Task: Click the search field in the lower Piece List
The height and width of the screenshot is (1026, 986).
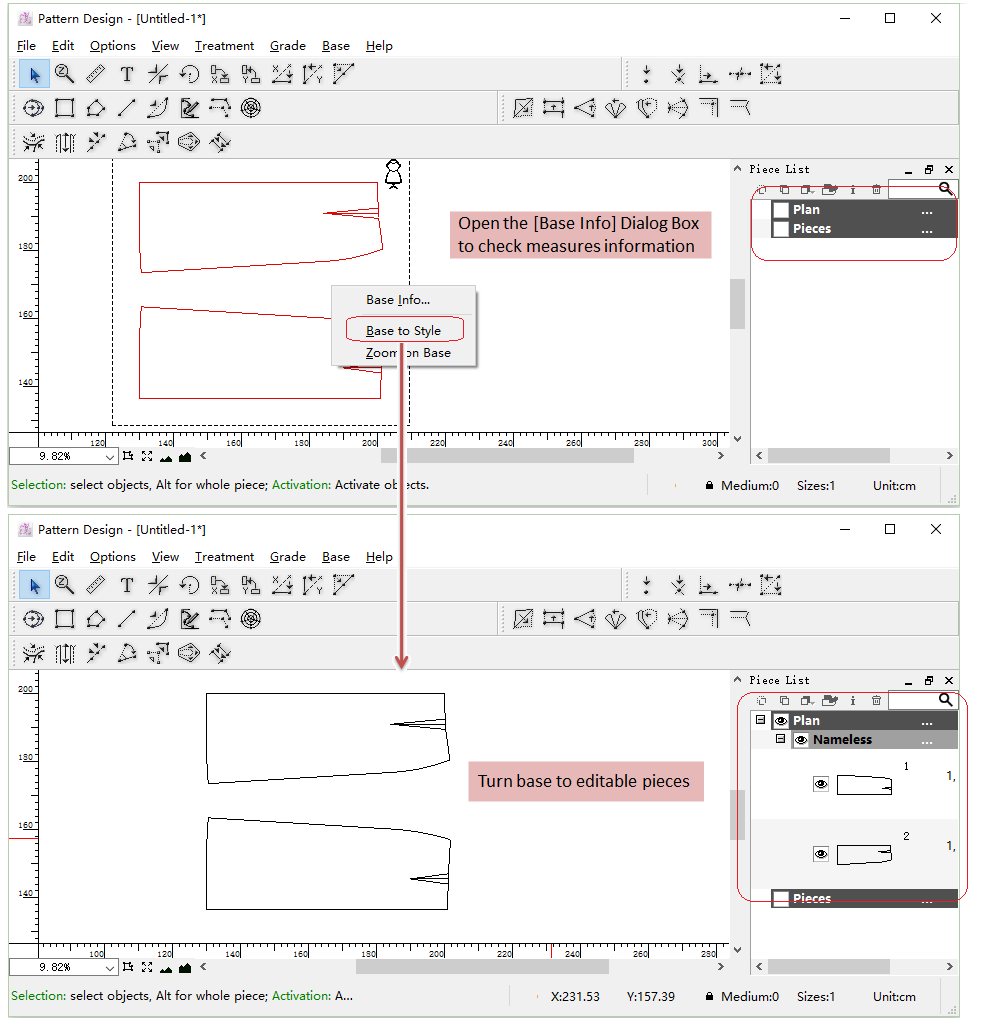Action: point(912,701)
